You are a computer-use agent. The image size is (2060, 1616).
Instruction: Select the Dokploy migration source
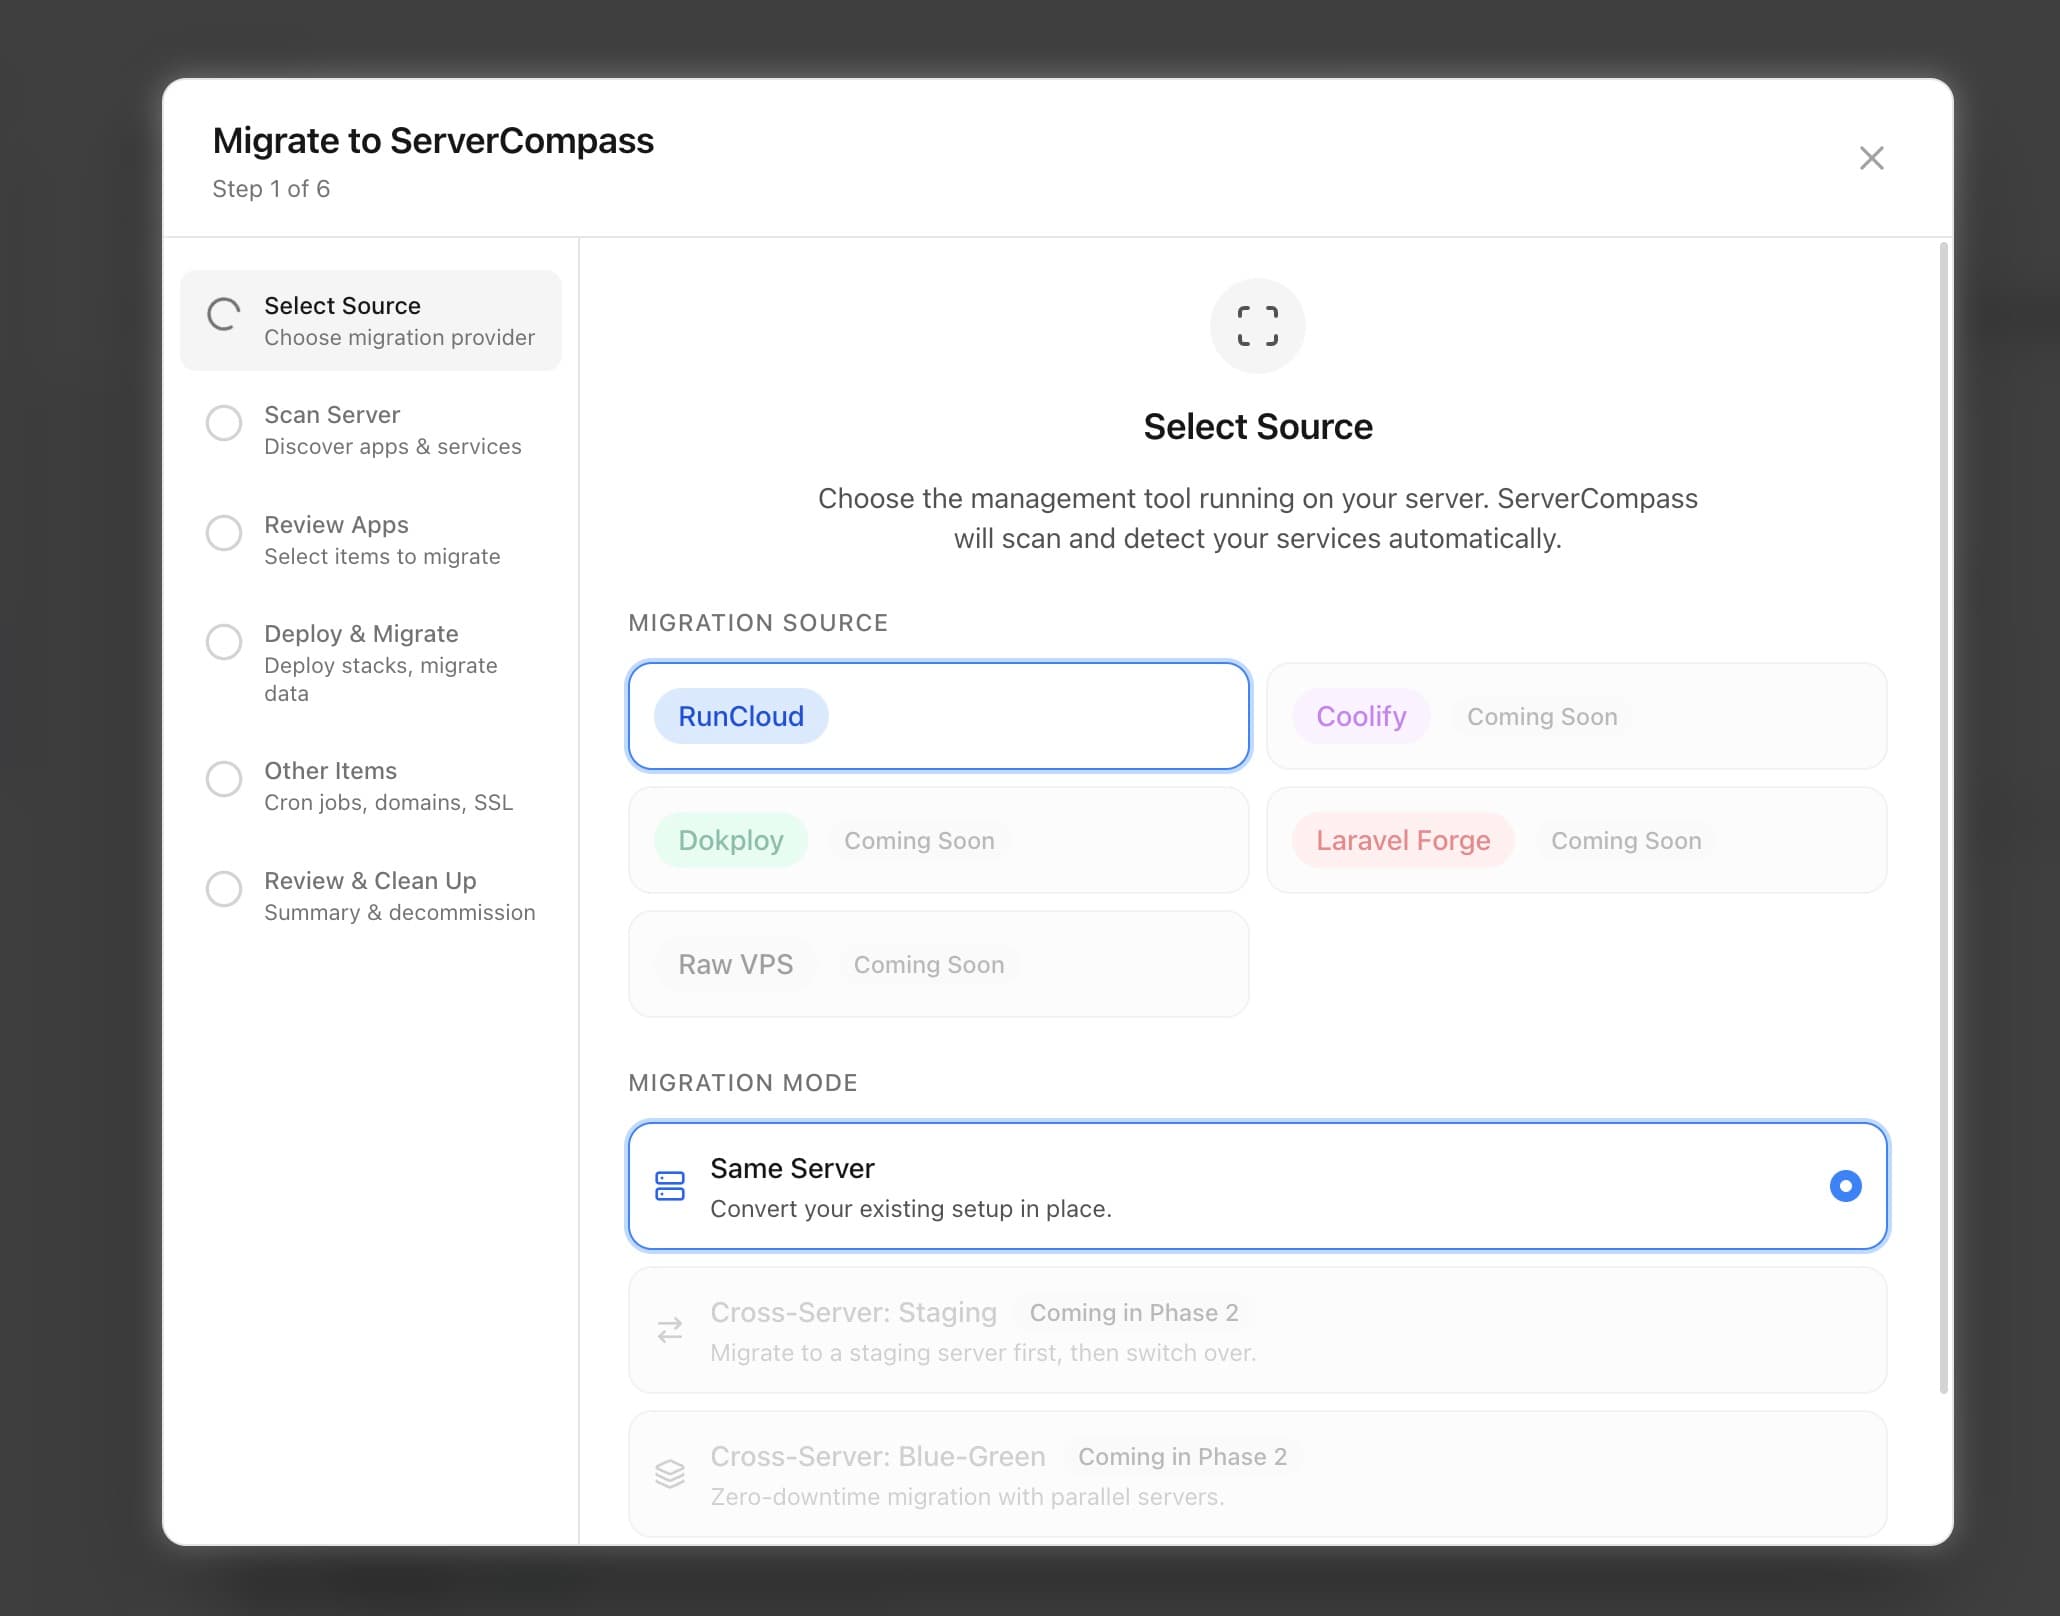(937, 840)
